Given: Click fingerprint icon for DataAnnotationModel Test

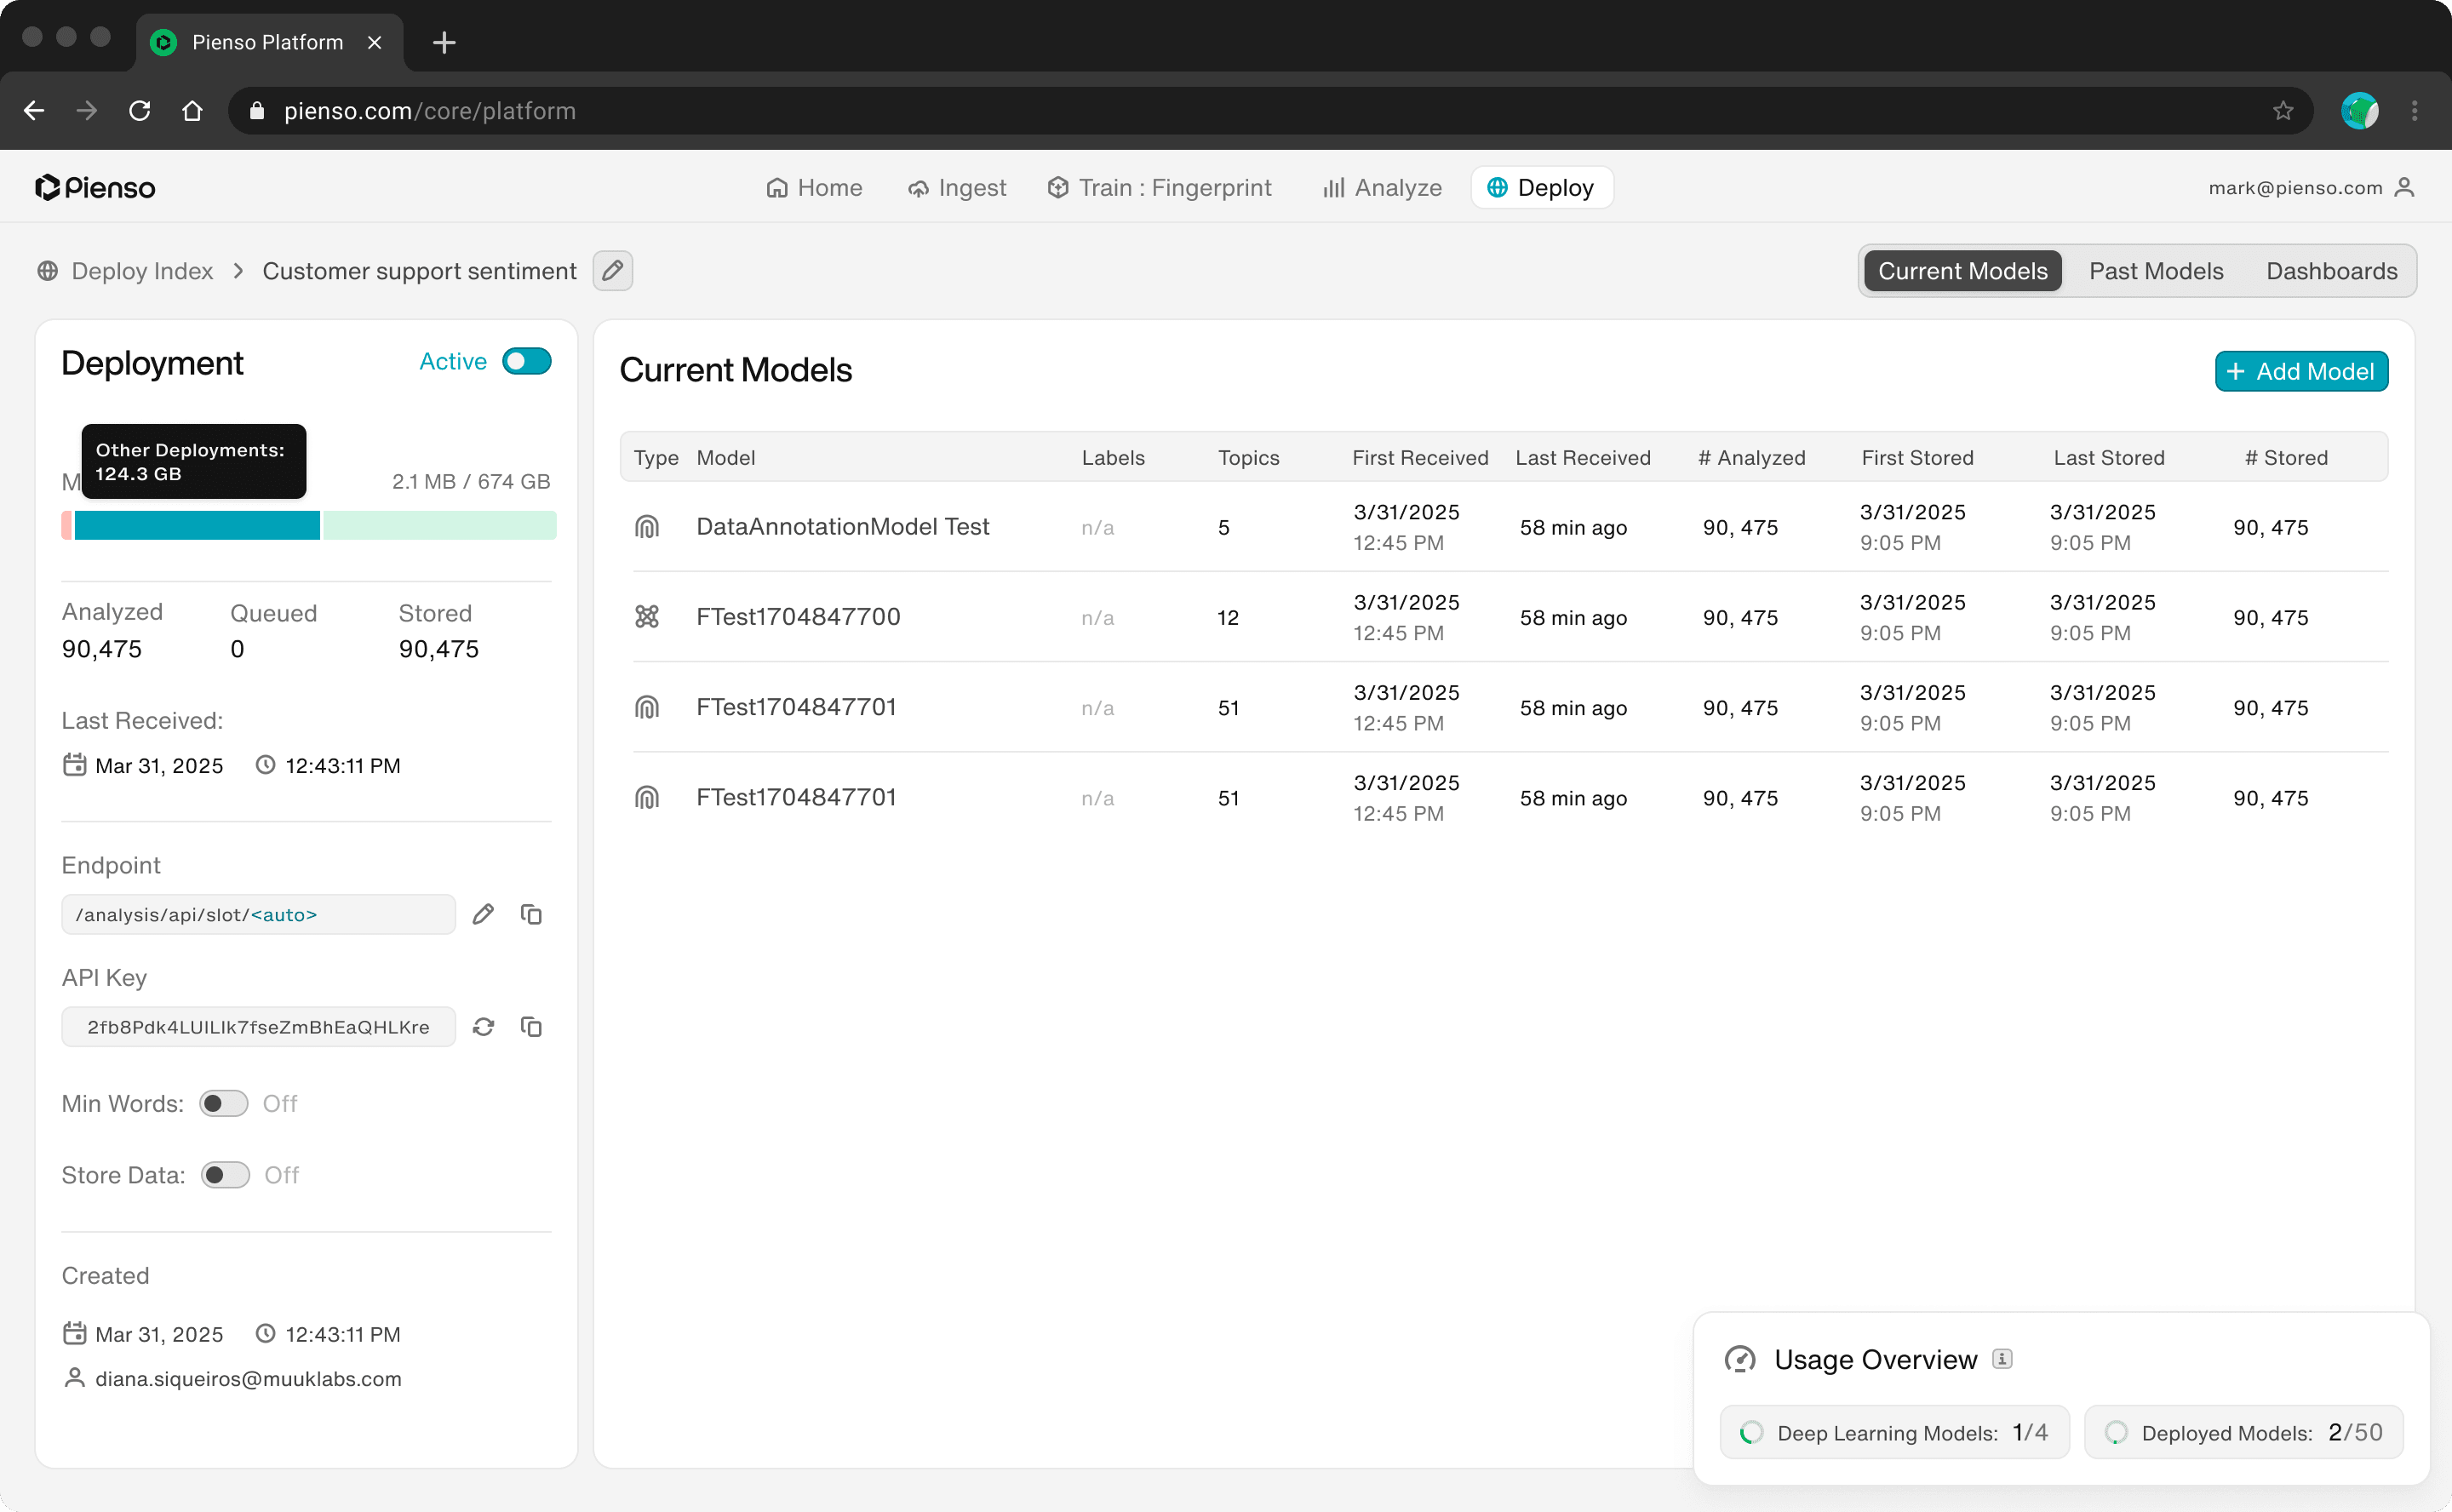Looking at the screenshot, I should tap(647, 527).
